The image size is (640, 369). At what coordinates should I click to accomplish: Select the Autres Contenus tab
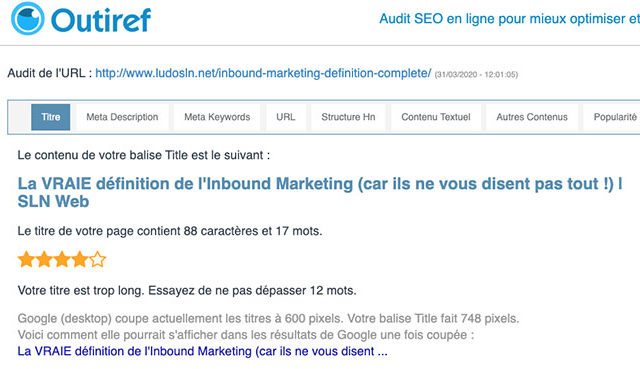(x=532, y=117)
